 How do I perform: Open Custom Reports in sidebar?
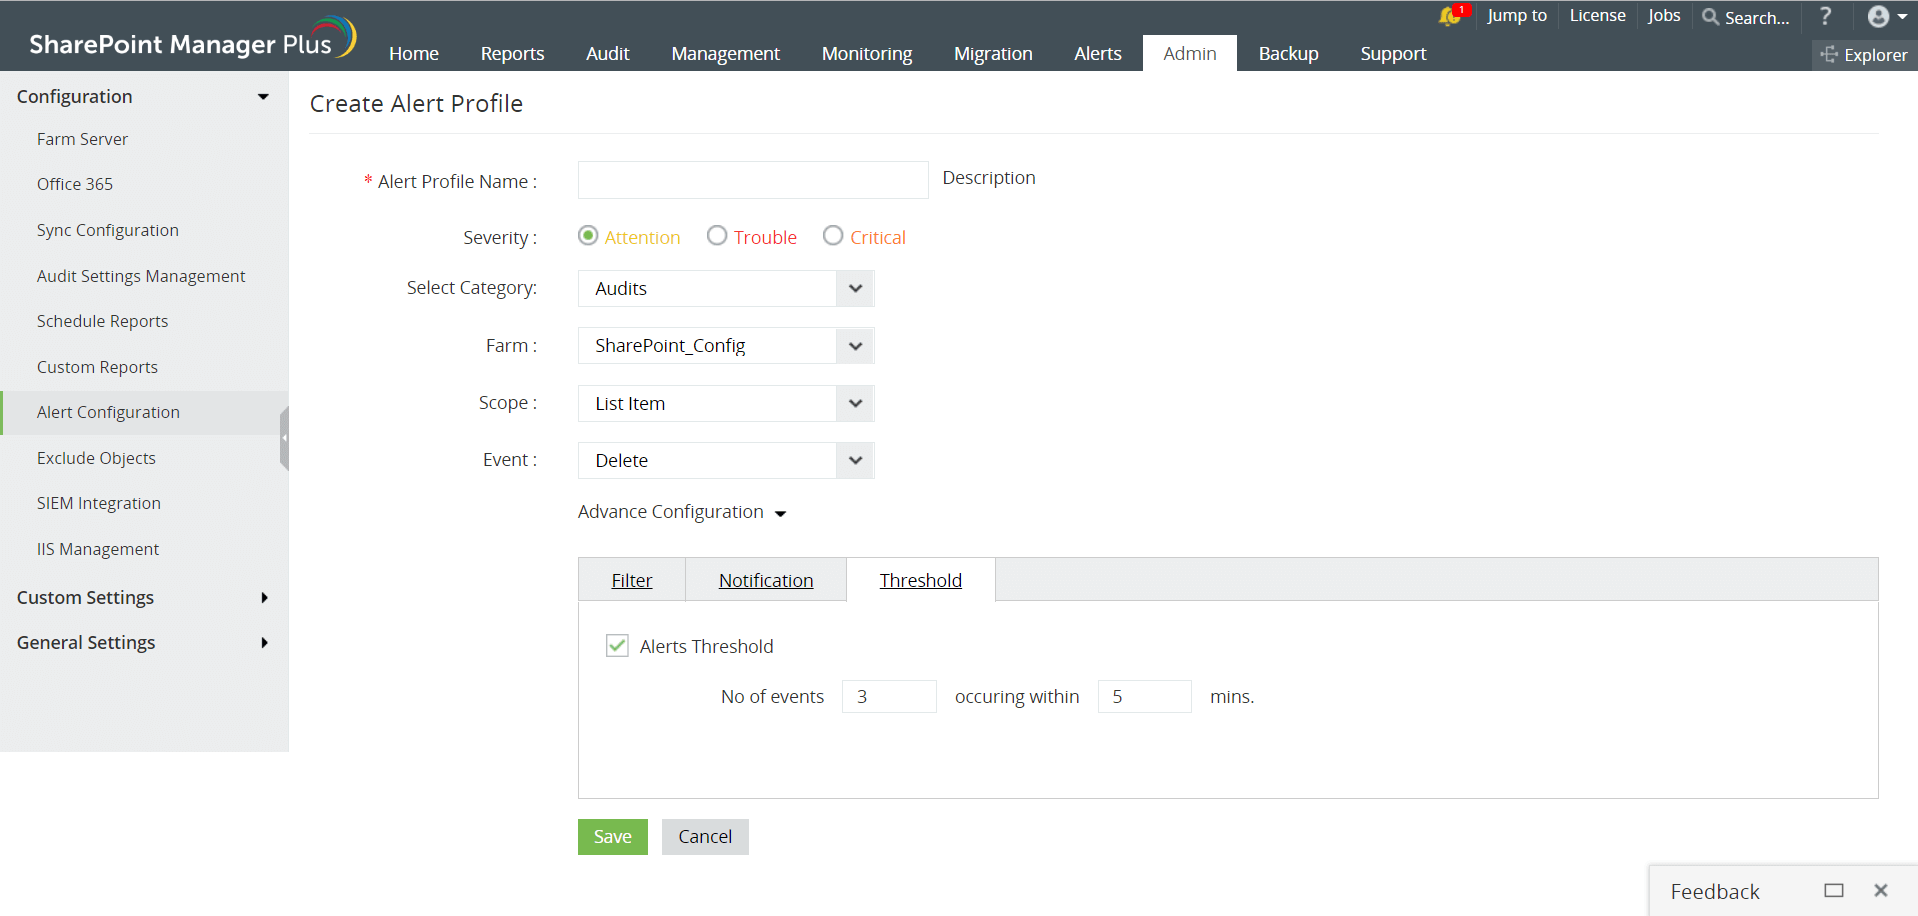click(97, 367)
